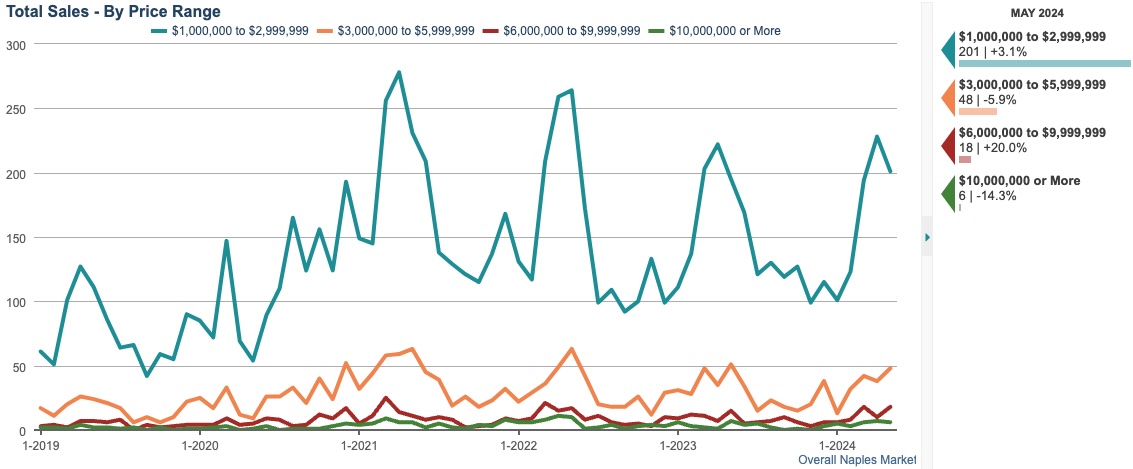The width and height of the screenshot is (1133, 469).
Task: Click the 200 y-axis label
Action: pos(14,173)
